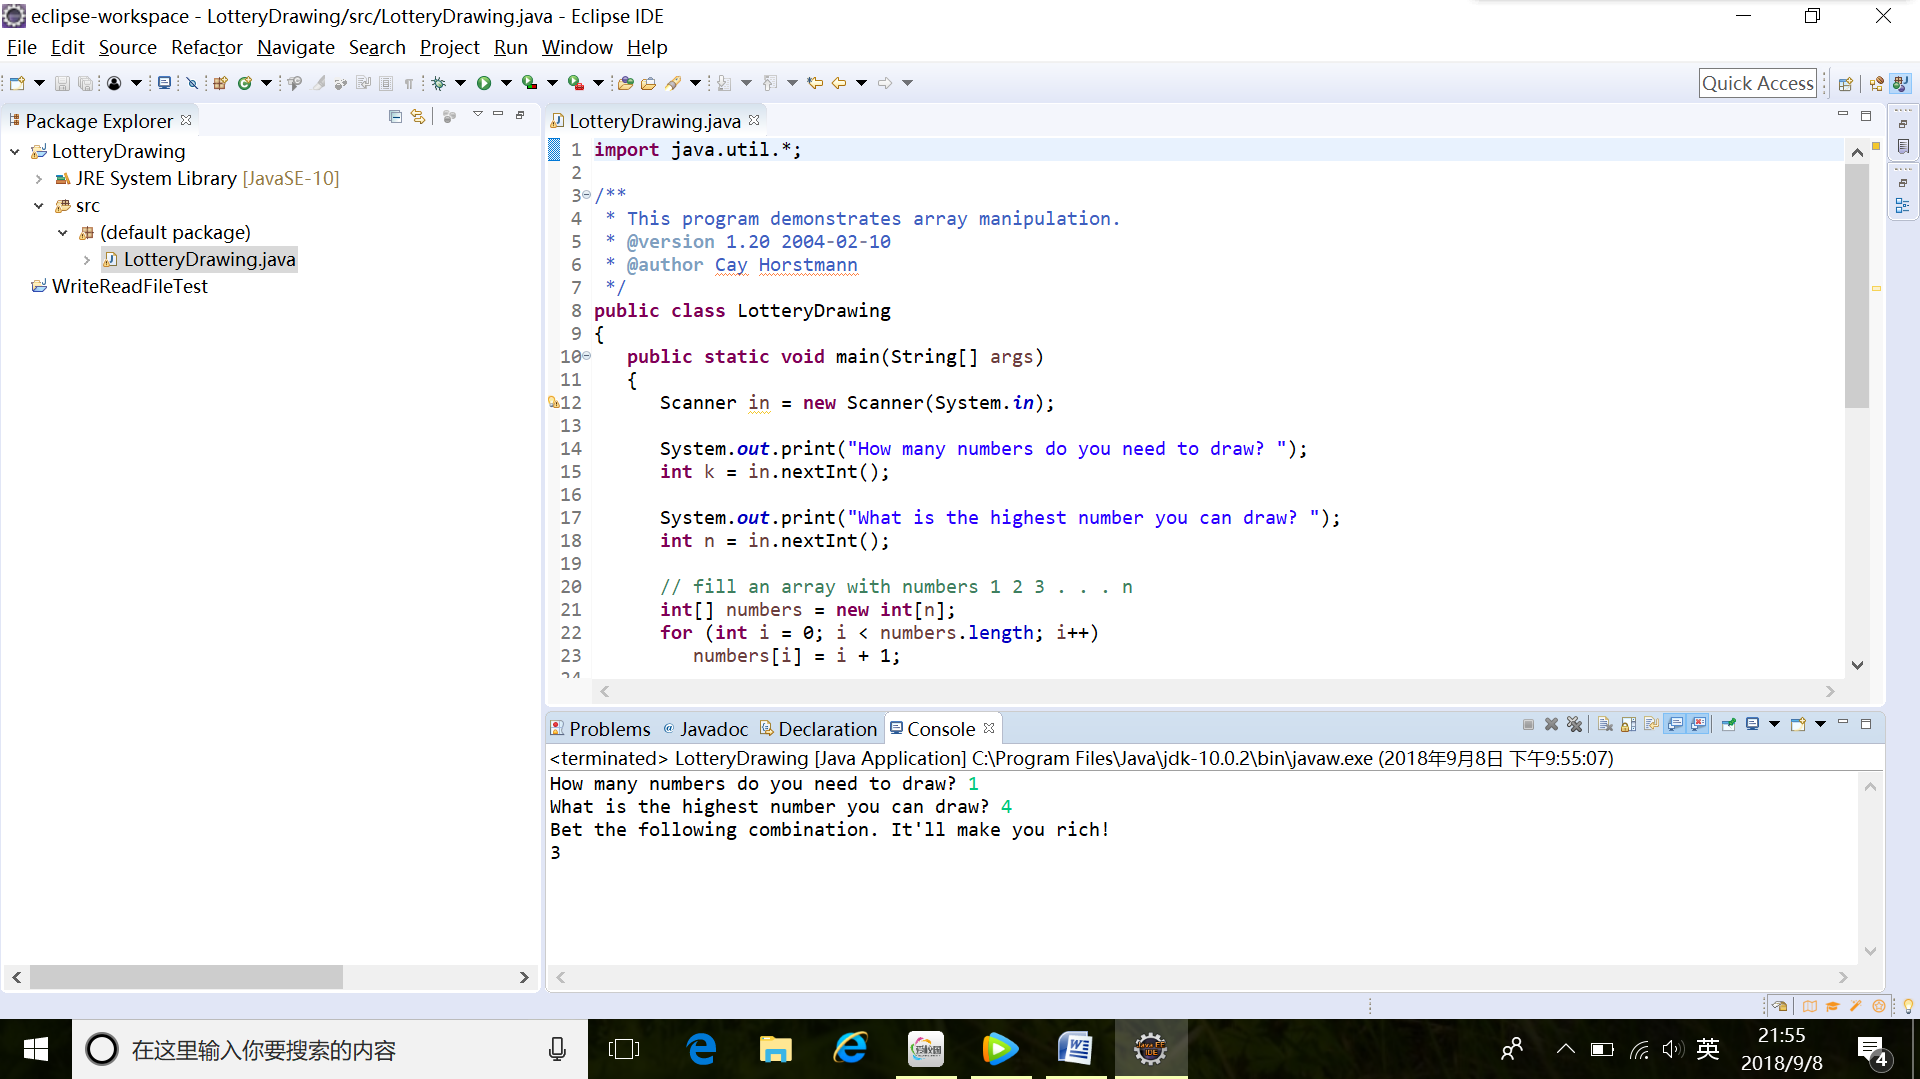Click the Windows Start button
The image size is (1920, 1079).
coord(36,1049)
